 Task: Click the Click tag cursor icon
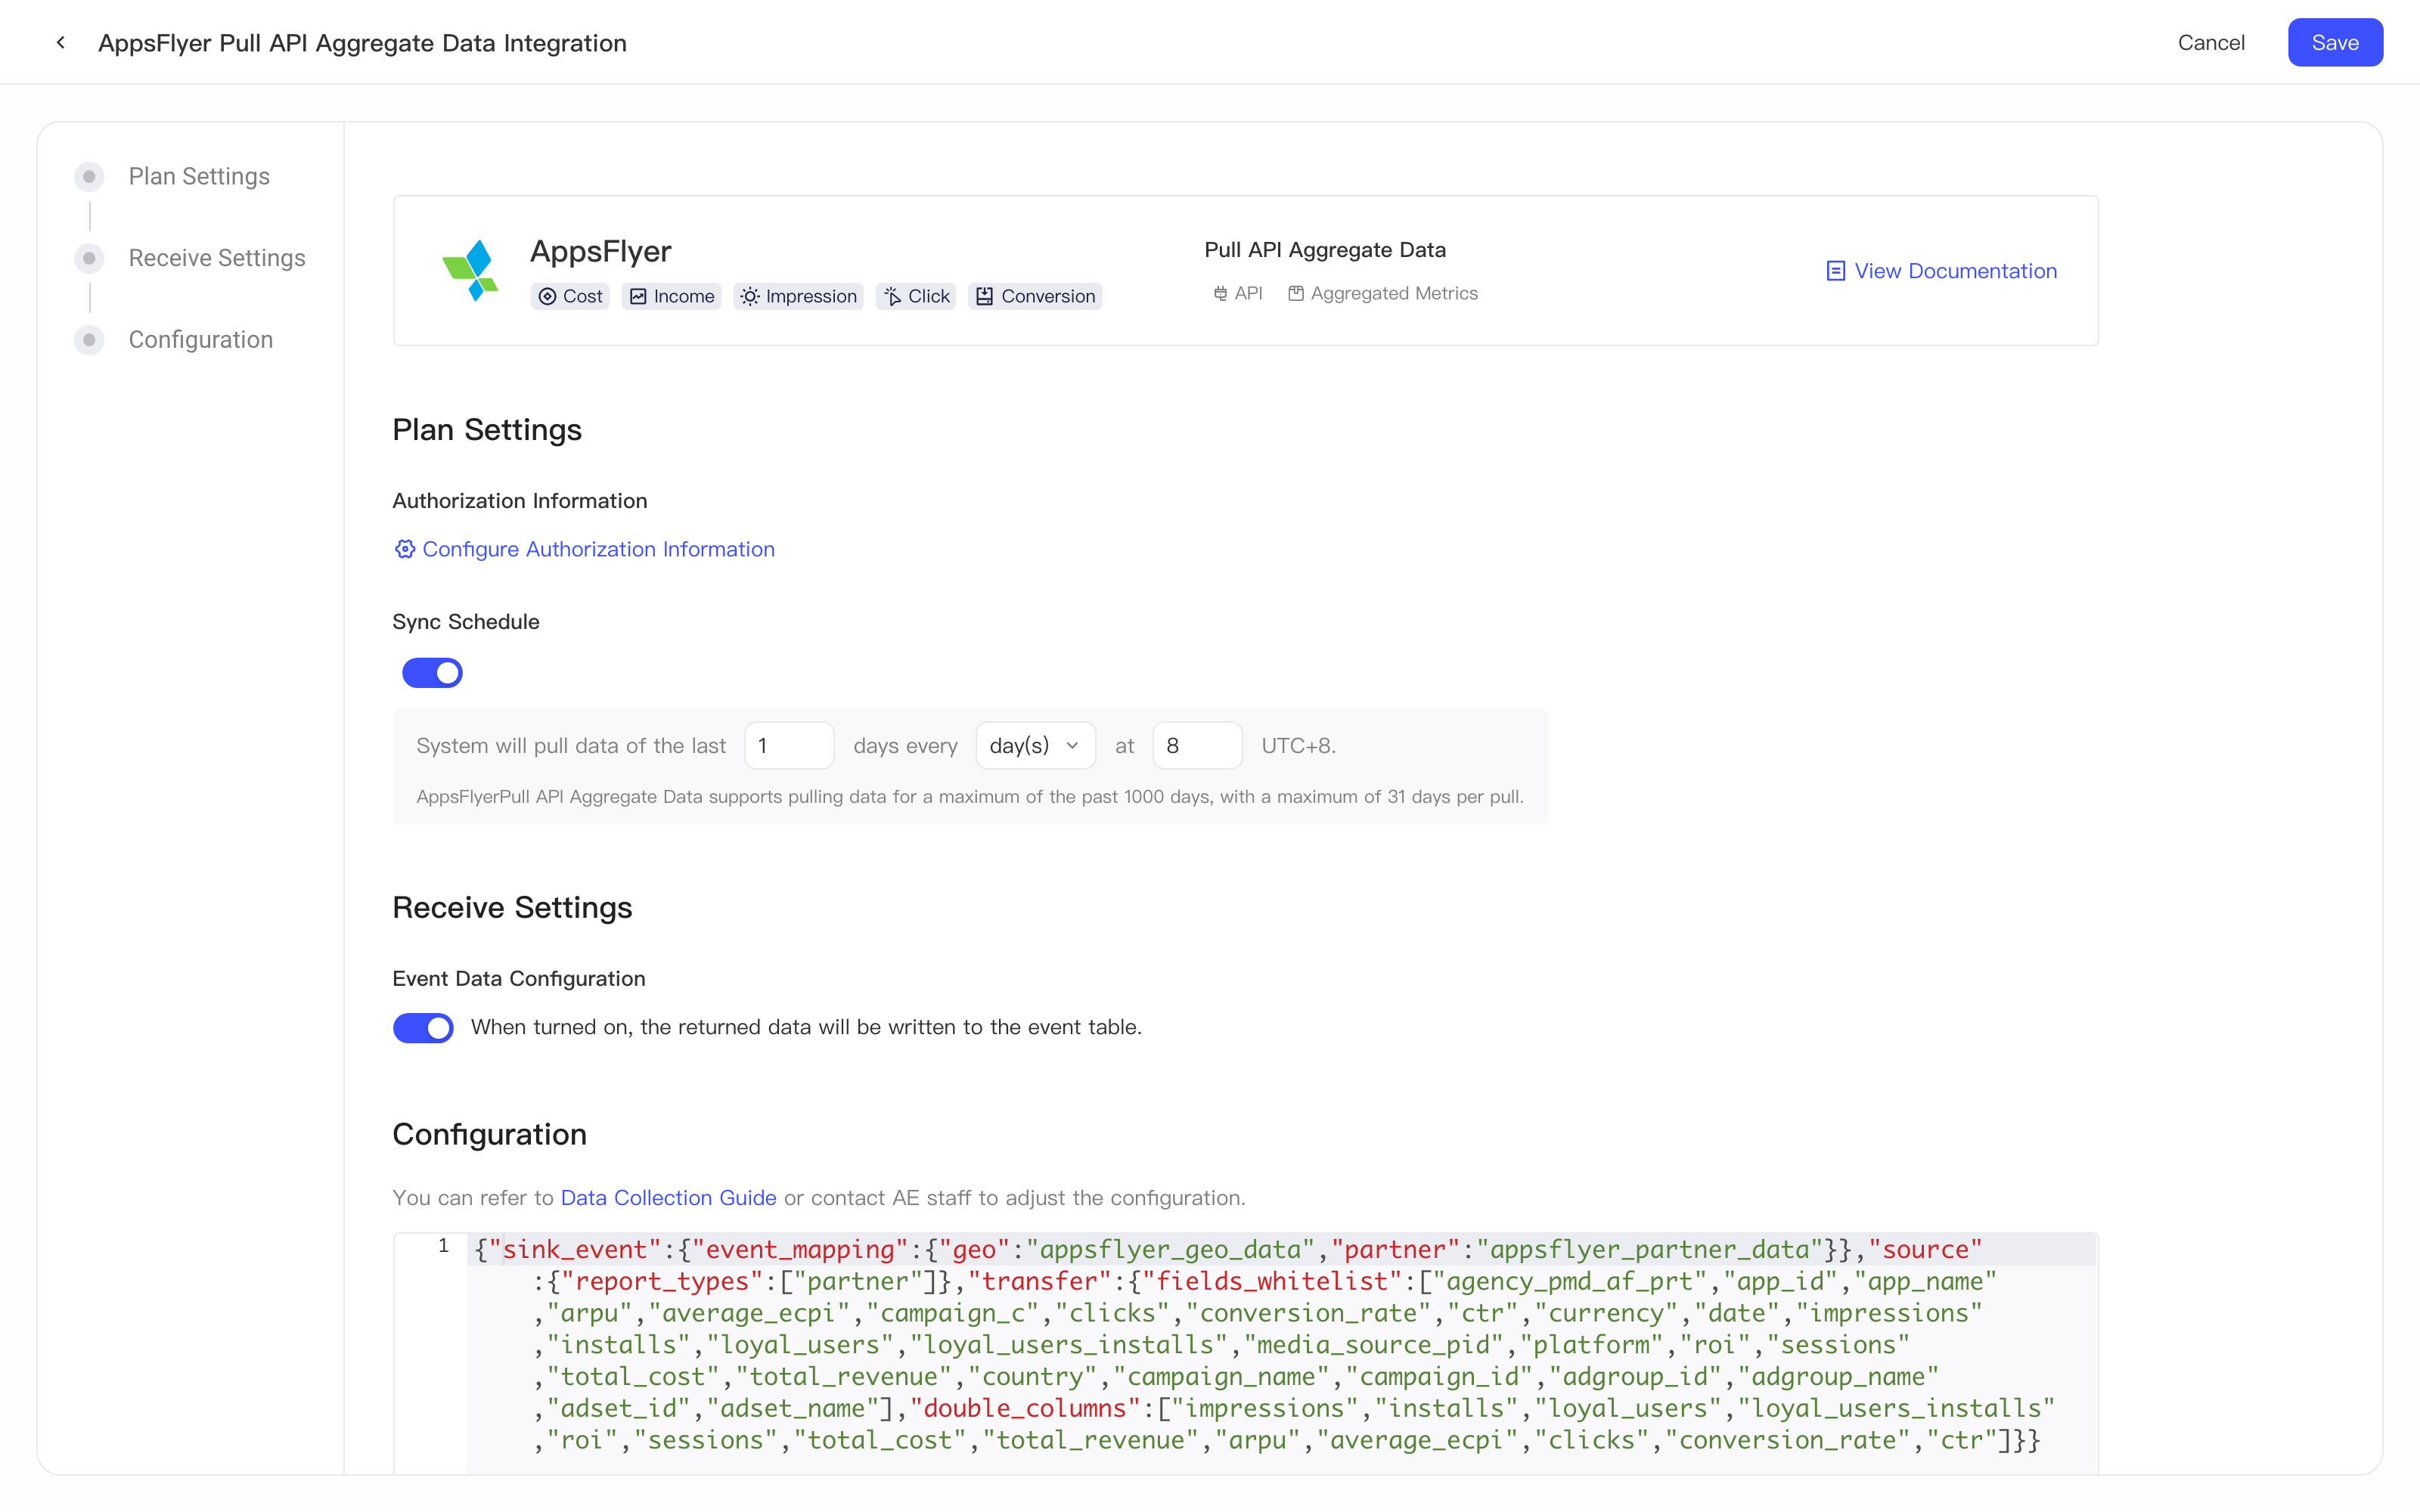click(893, 296)
